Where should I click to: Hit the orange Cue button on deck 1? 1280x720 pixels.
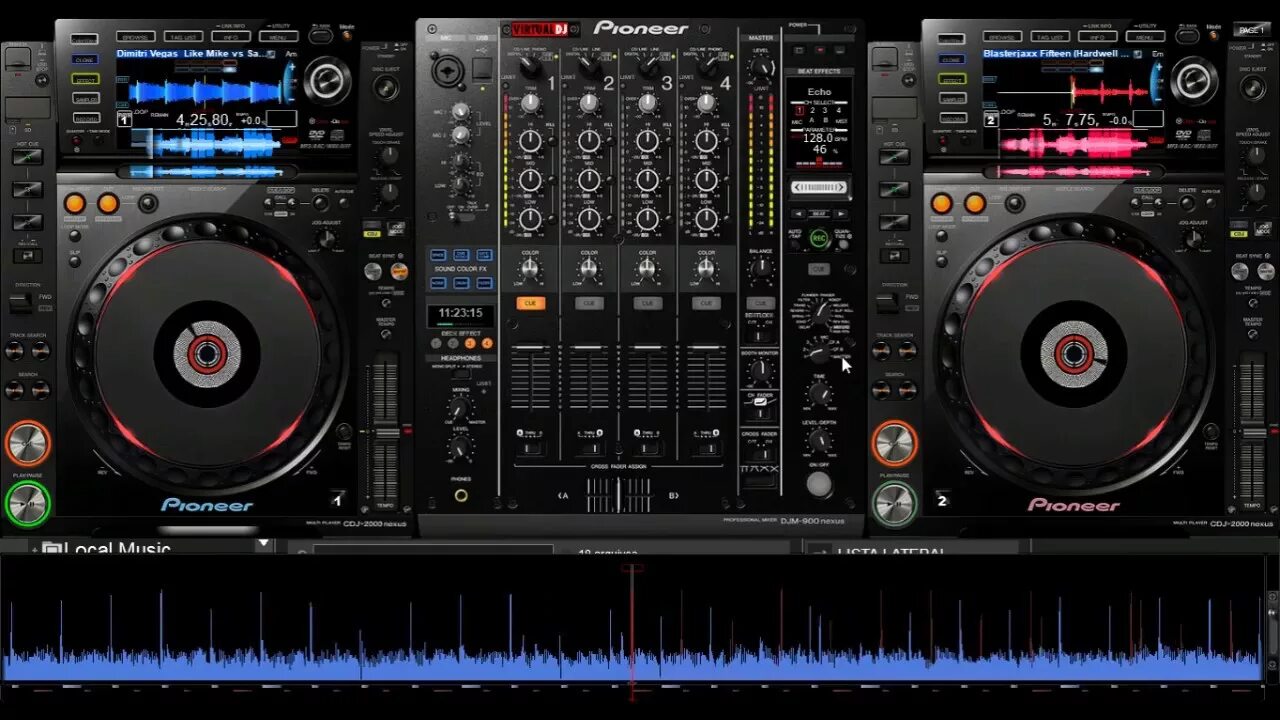pos(27,443)
